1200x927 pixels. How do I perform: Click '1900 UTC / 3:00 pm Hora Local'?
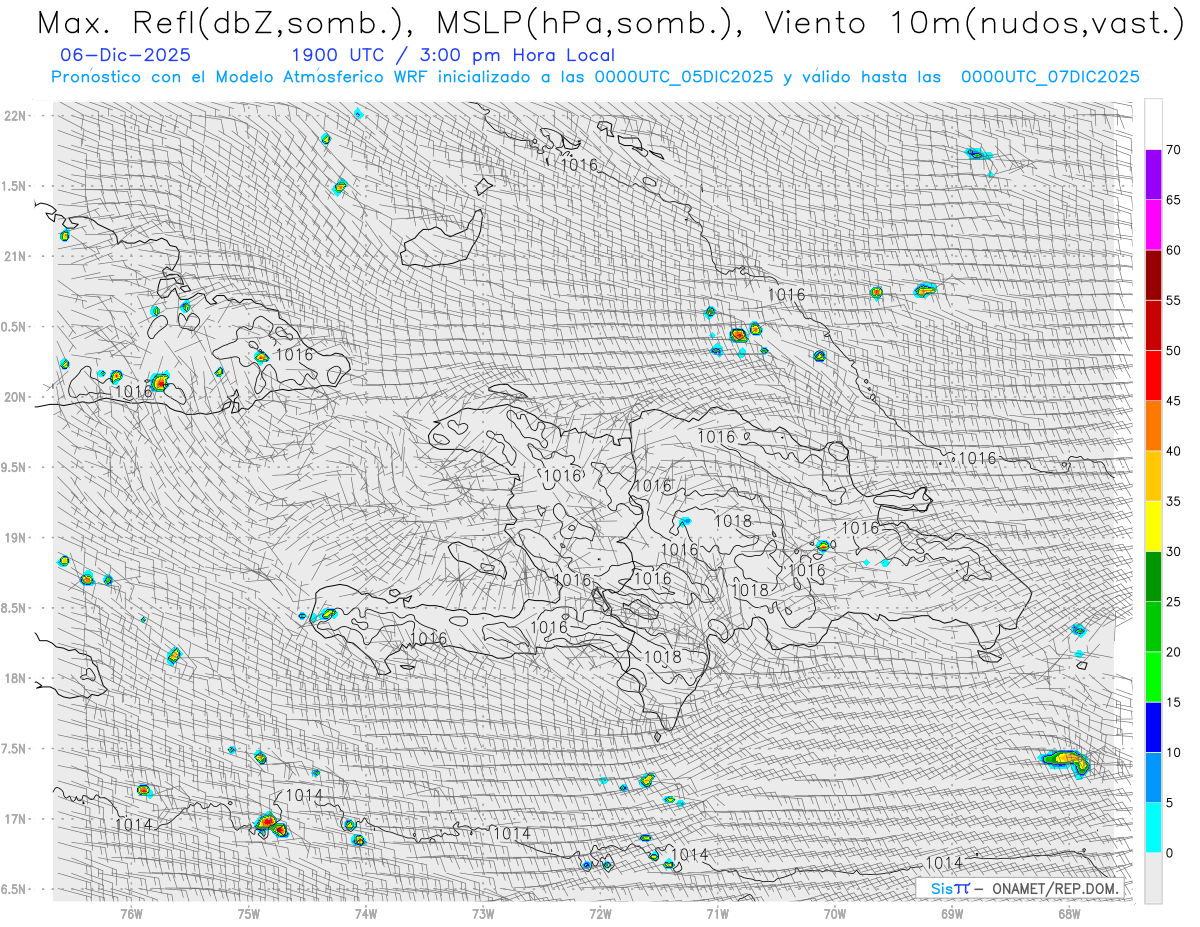453,55
